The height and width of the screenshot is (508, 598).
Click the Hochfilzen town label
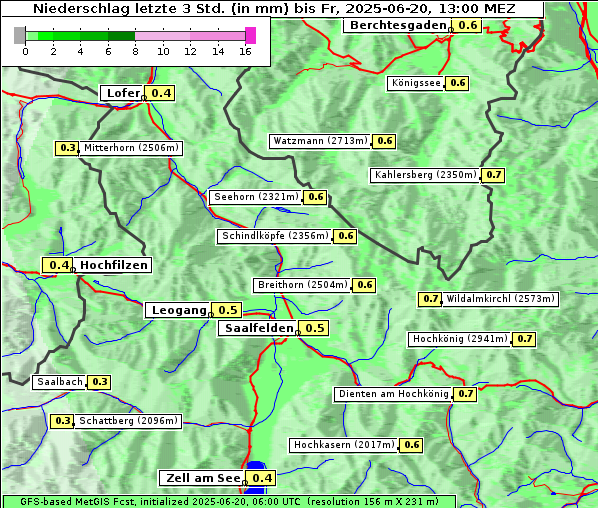pyautogui.click(x=113, y=265)
